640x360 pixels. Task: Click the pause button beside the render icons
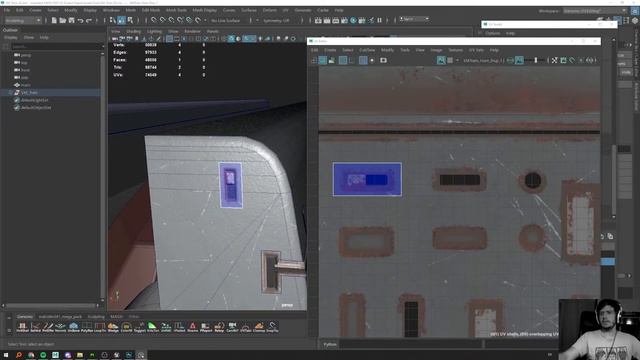380,20
